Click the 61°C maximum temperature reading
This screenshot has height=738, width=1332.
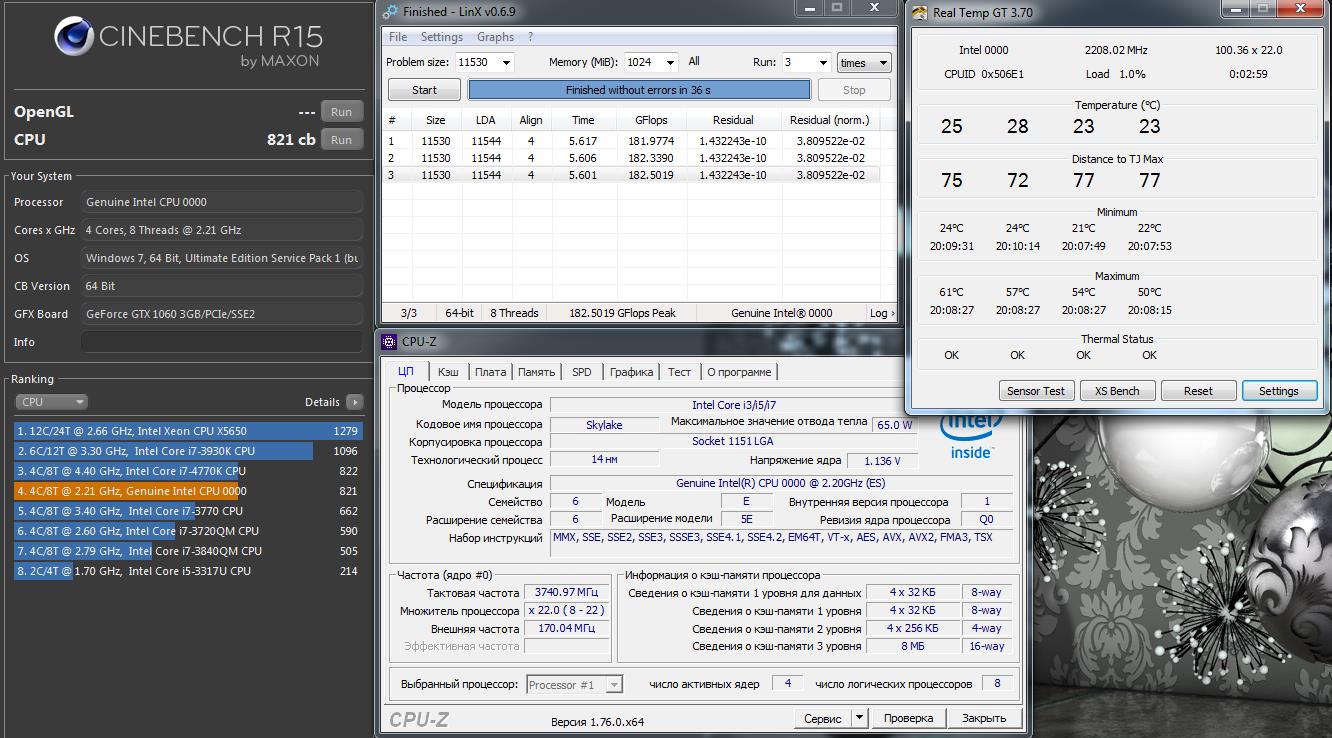click(x=951, y=293)
